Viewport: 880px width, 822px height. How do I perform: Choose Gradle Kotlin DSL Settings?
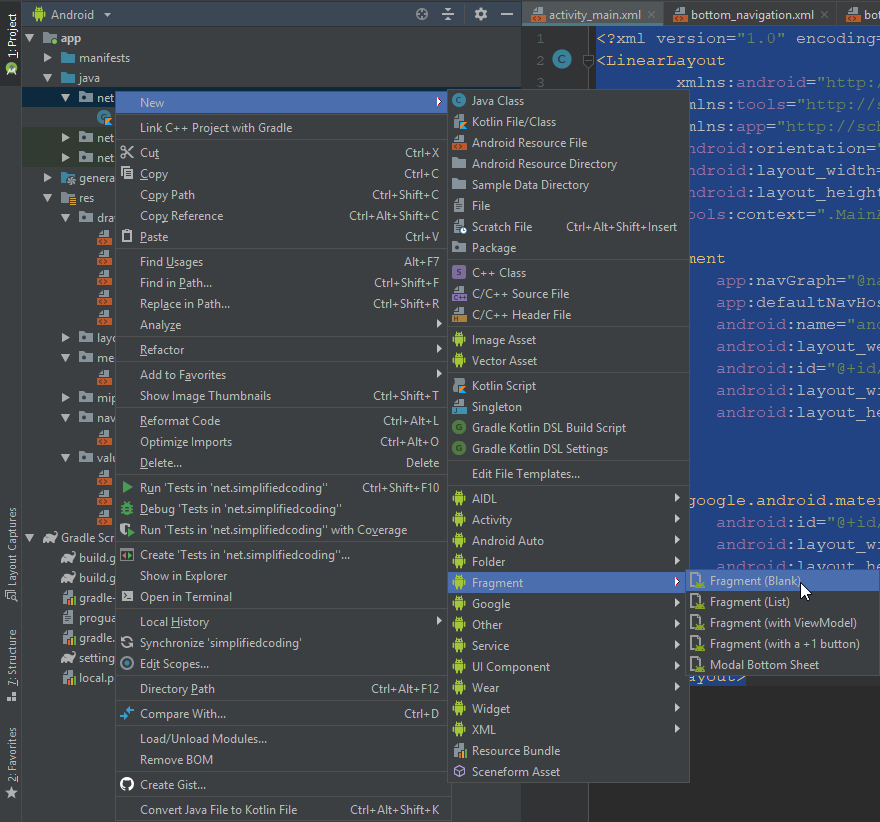(569, 449)
